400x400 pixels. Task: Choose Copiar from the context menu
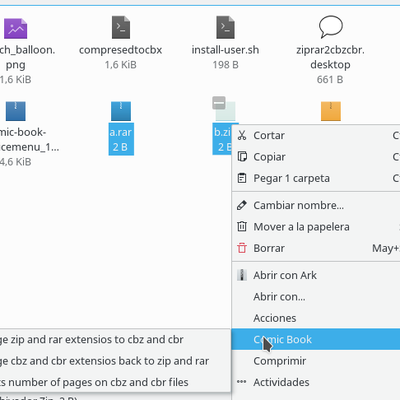click(x=316, y=157)
